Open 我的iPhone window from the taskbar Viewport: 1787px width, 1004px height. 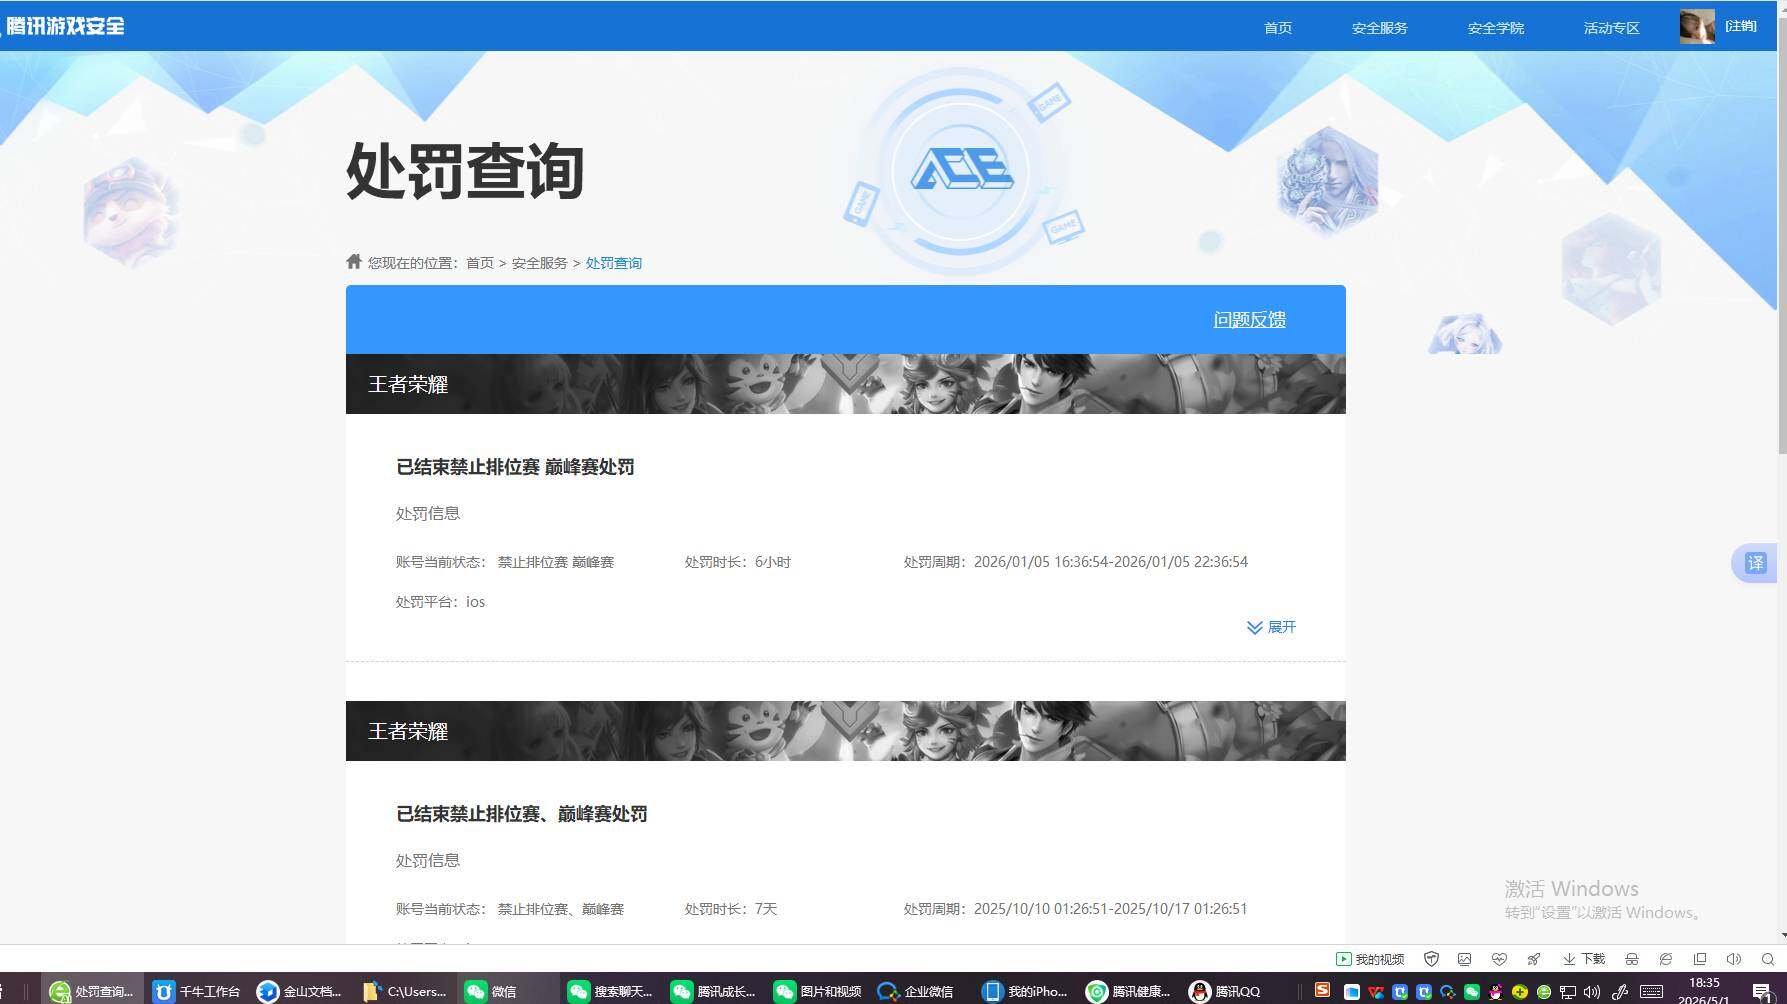click(1026, 990)
